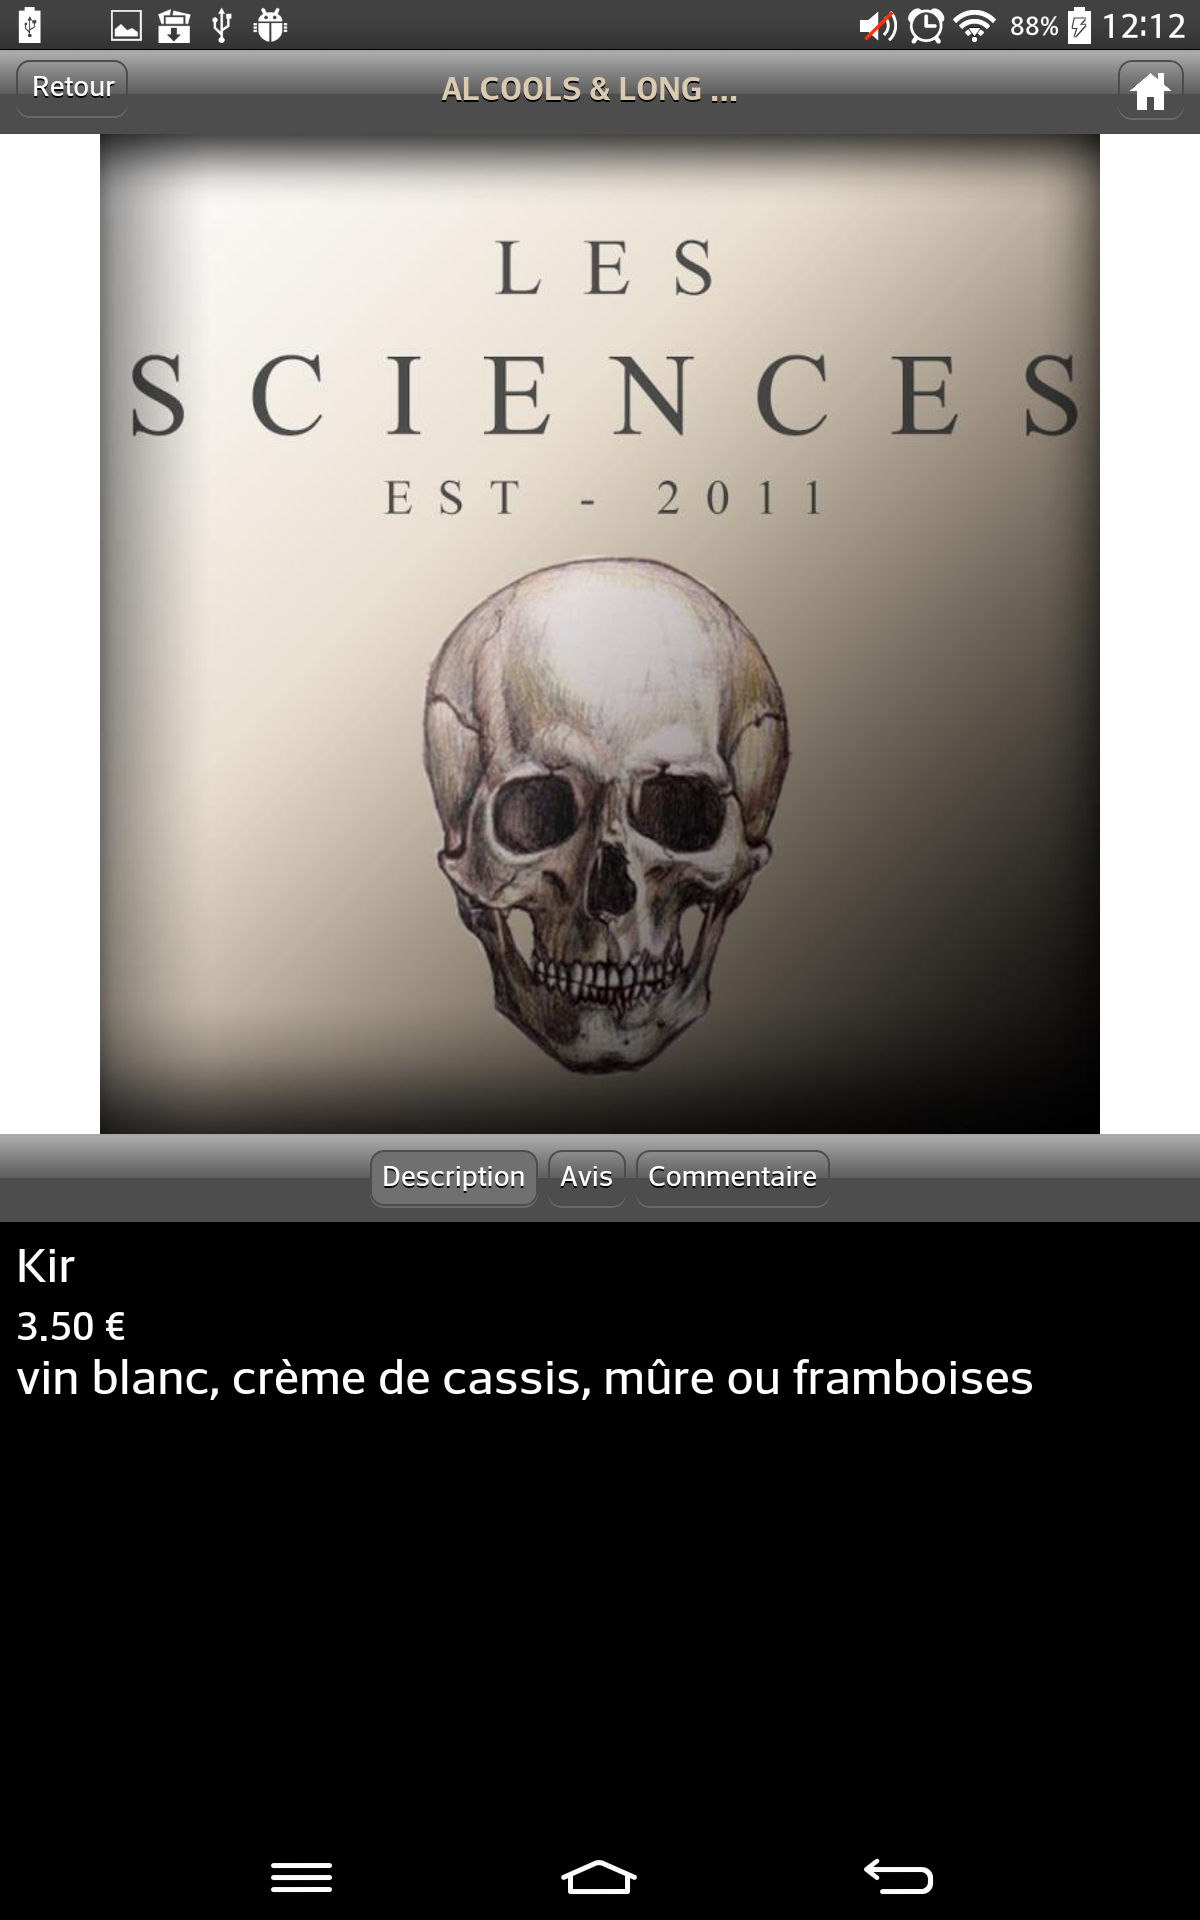Tap the home icon in header
Screen dimensions: 1200x1920
pyautogui.click(x=1150, y=90)
